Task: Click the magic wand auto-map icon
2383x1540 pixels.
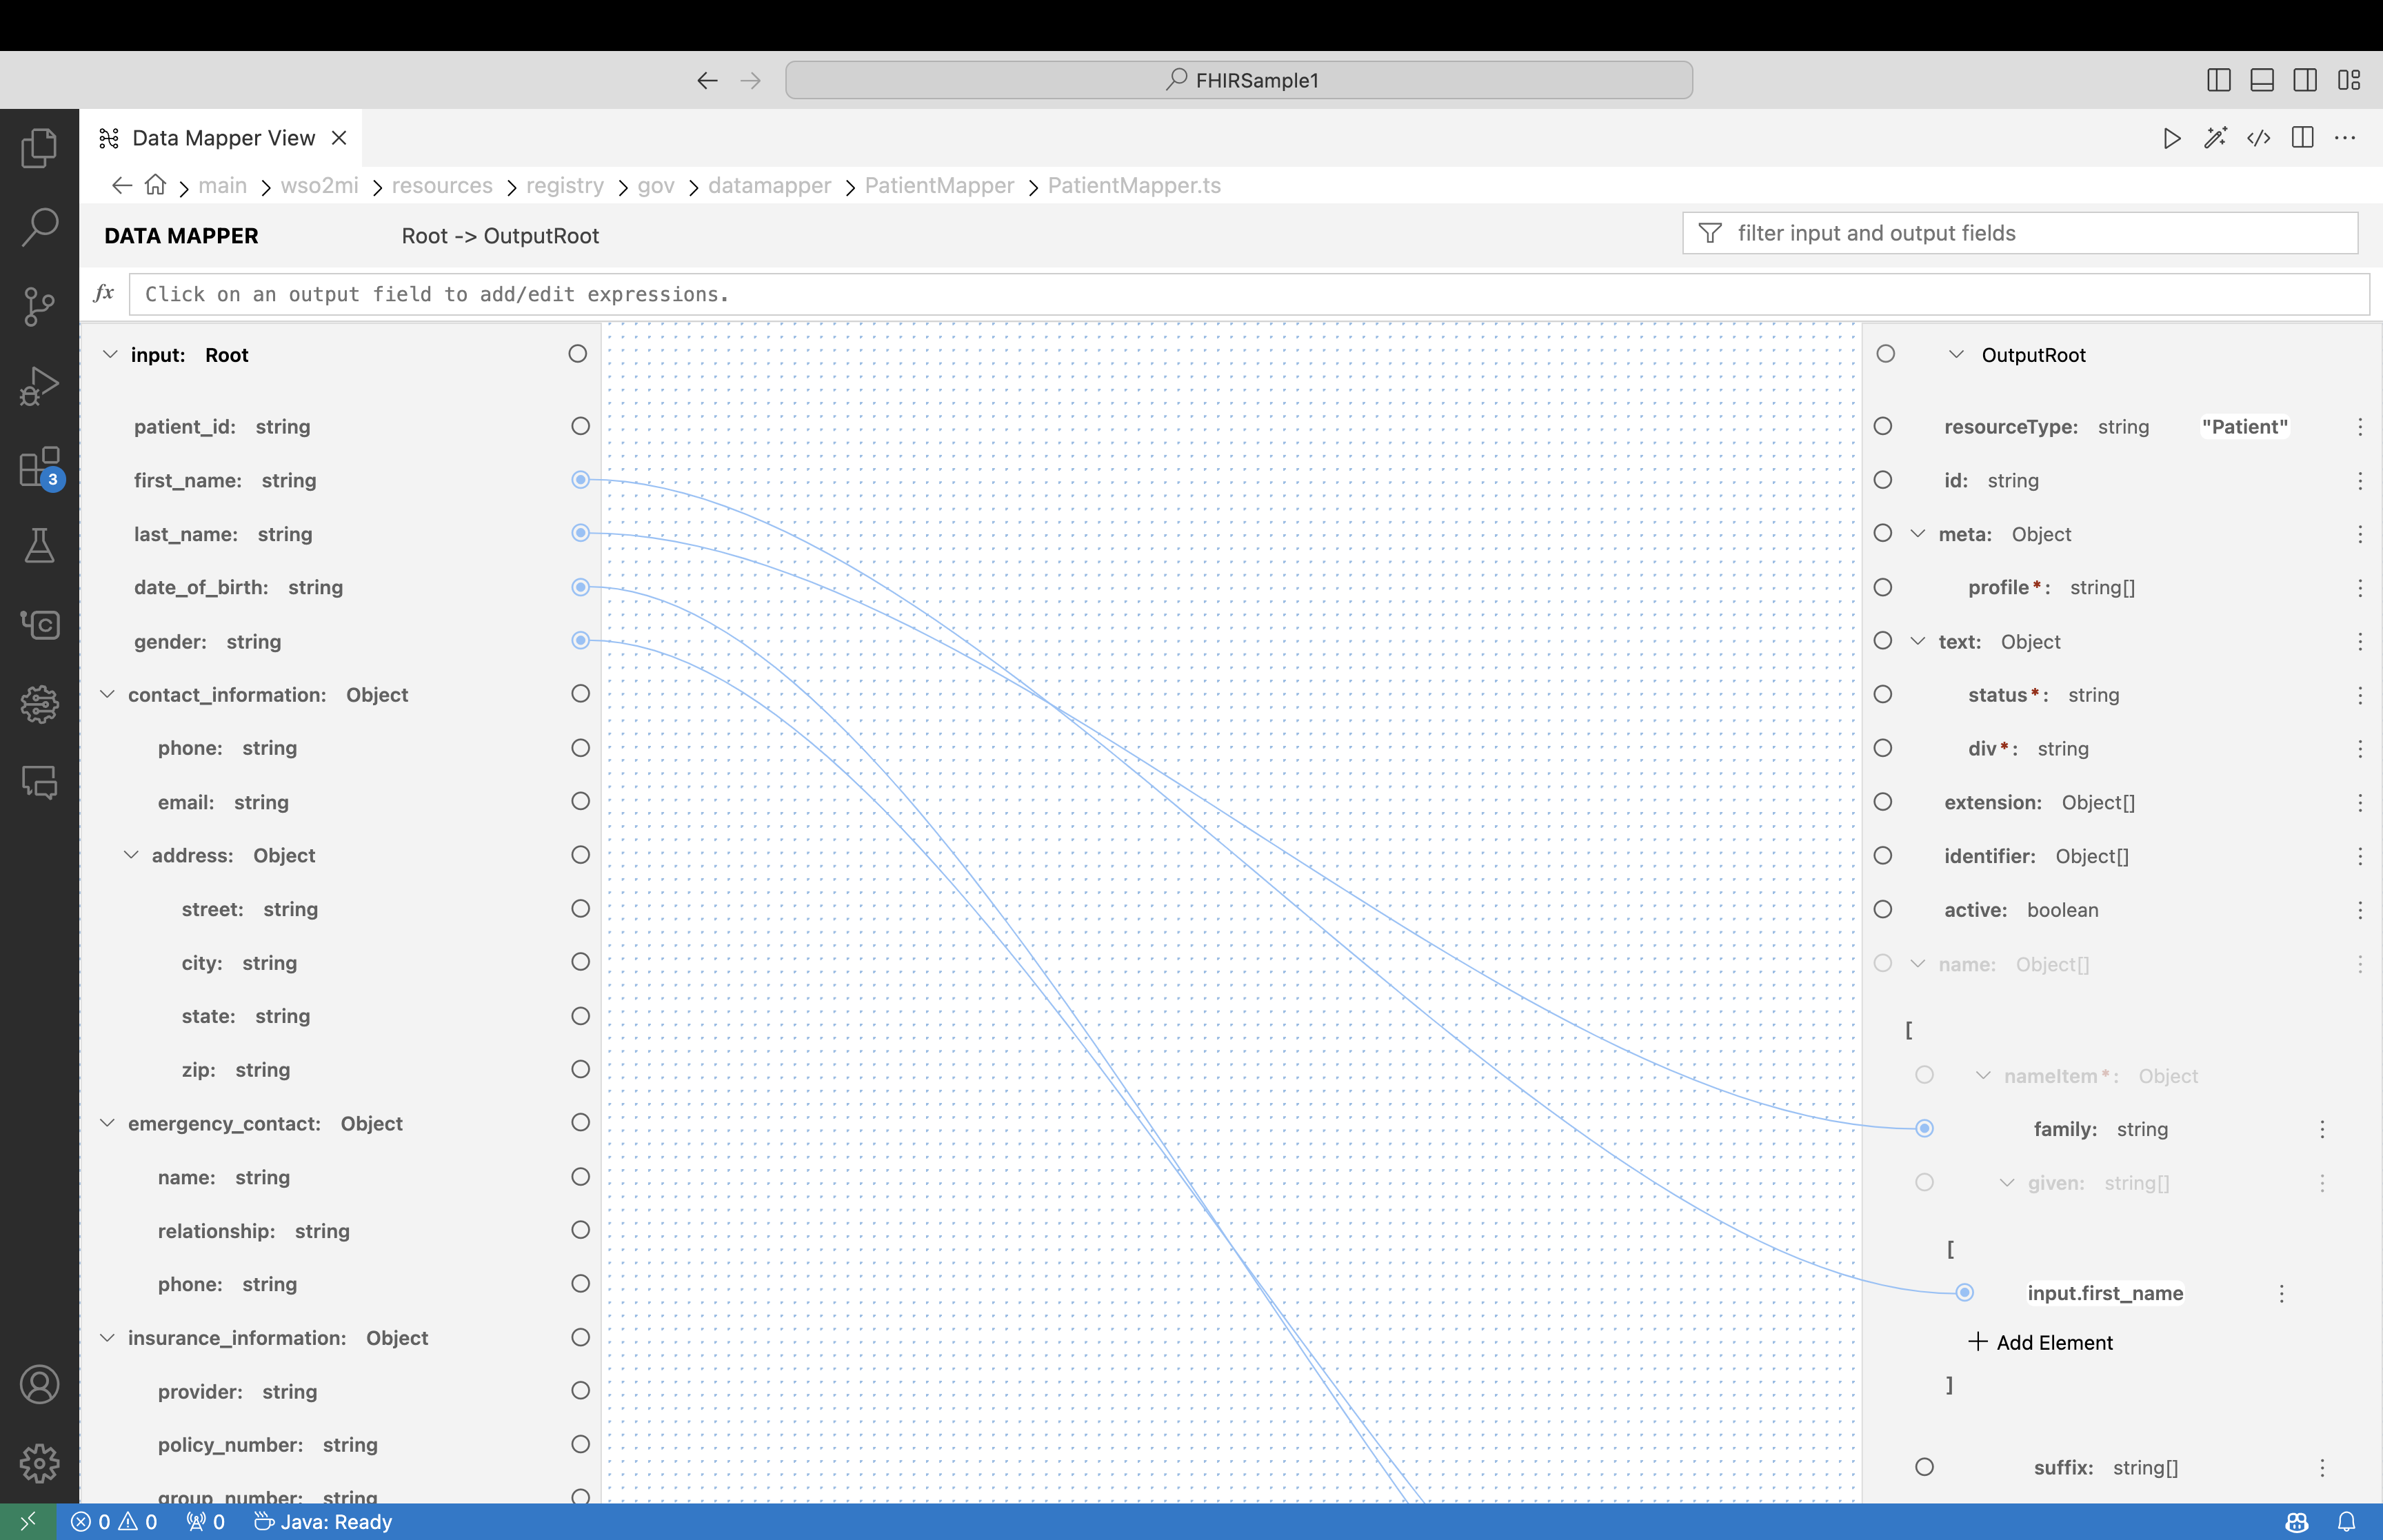Action: coord(2215,138)
